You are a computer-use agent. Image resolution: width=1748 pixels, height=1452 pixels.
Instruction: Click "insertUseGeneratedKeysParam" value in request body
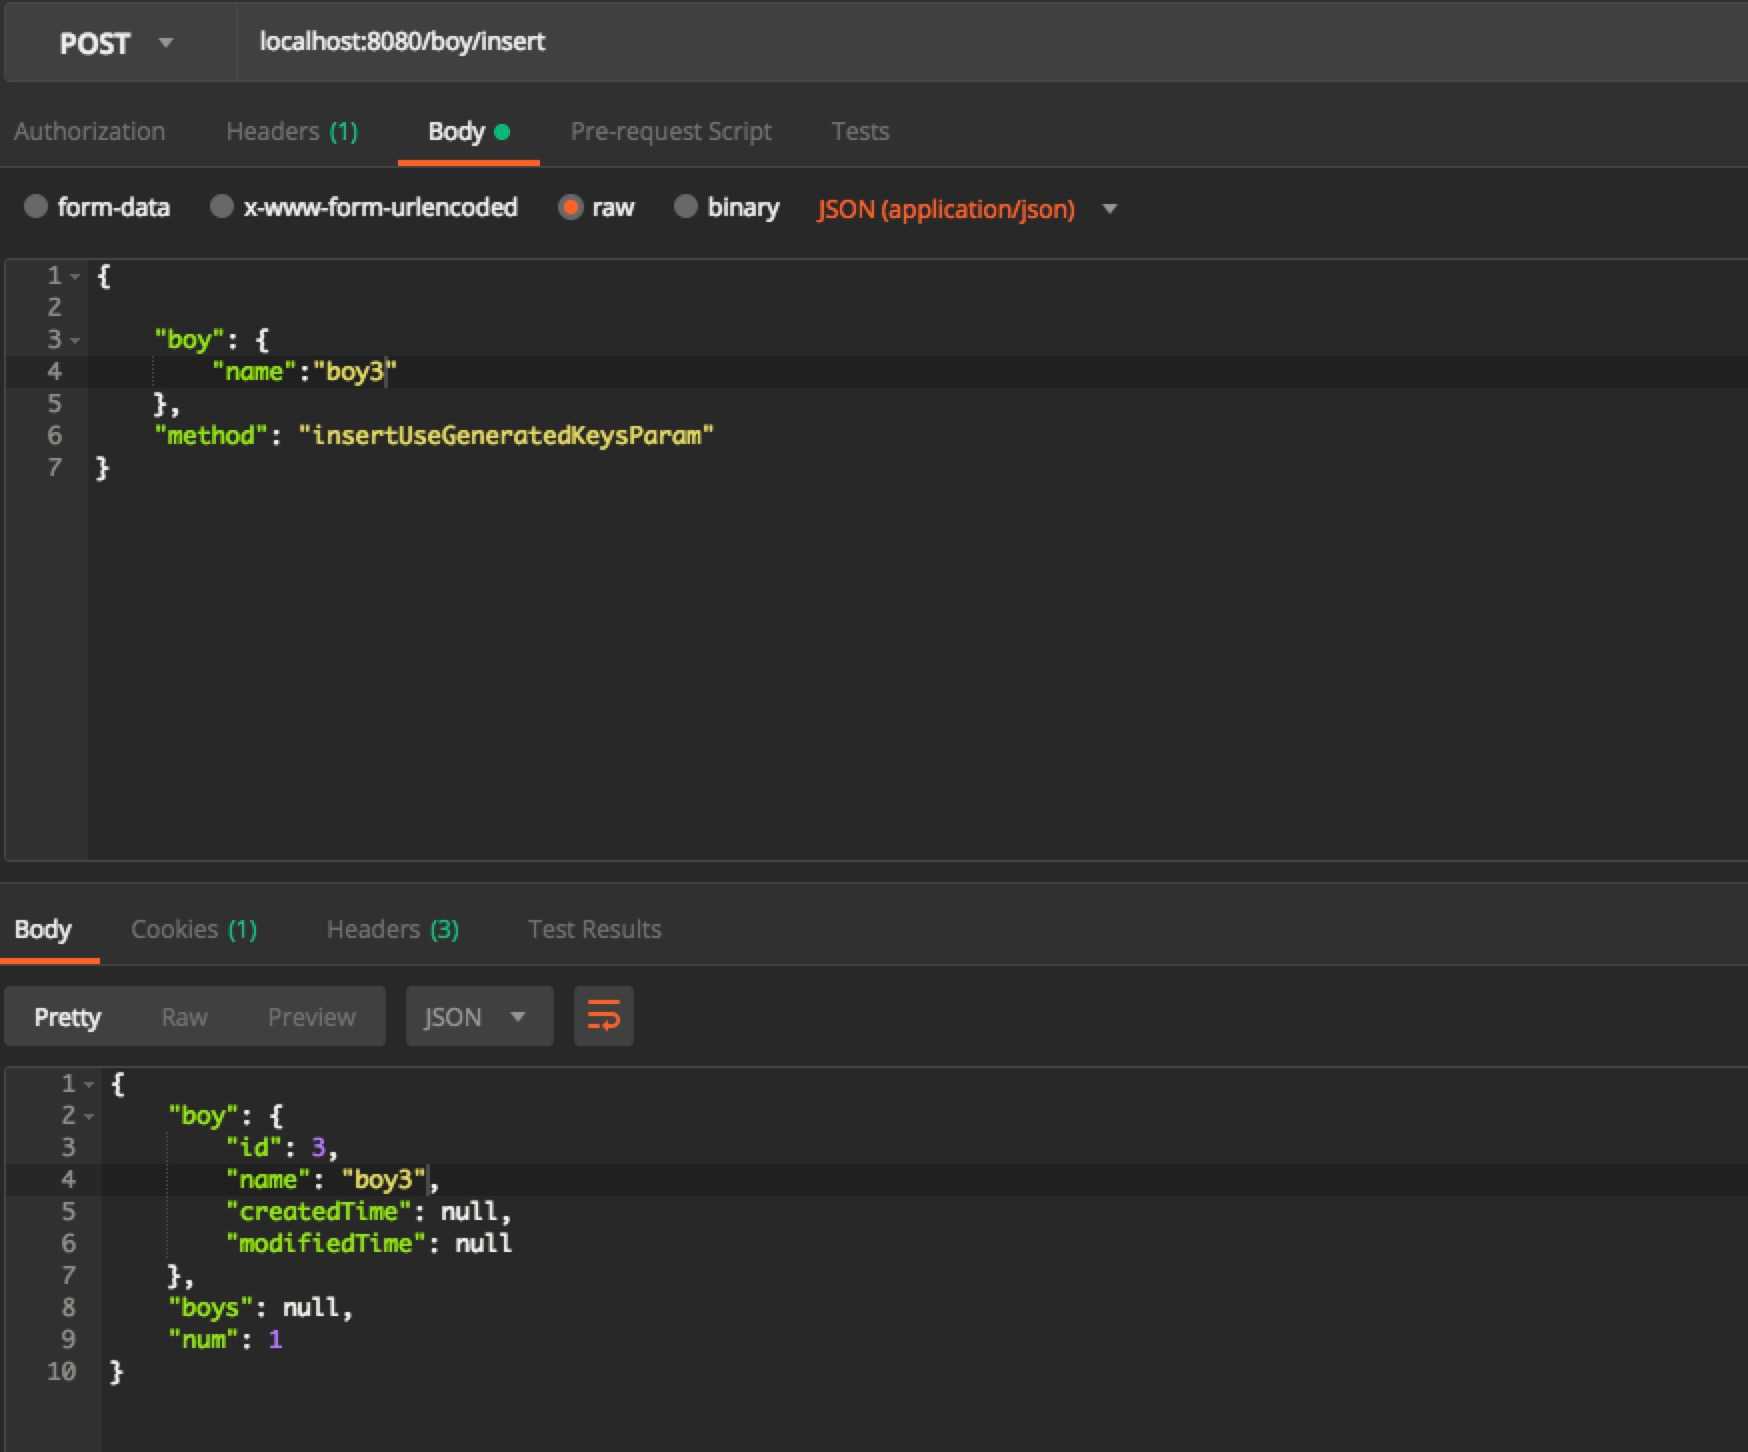point(506,436)
